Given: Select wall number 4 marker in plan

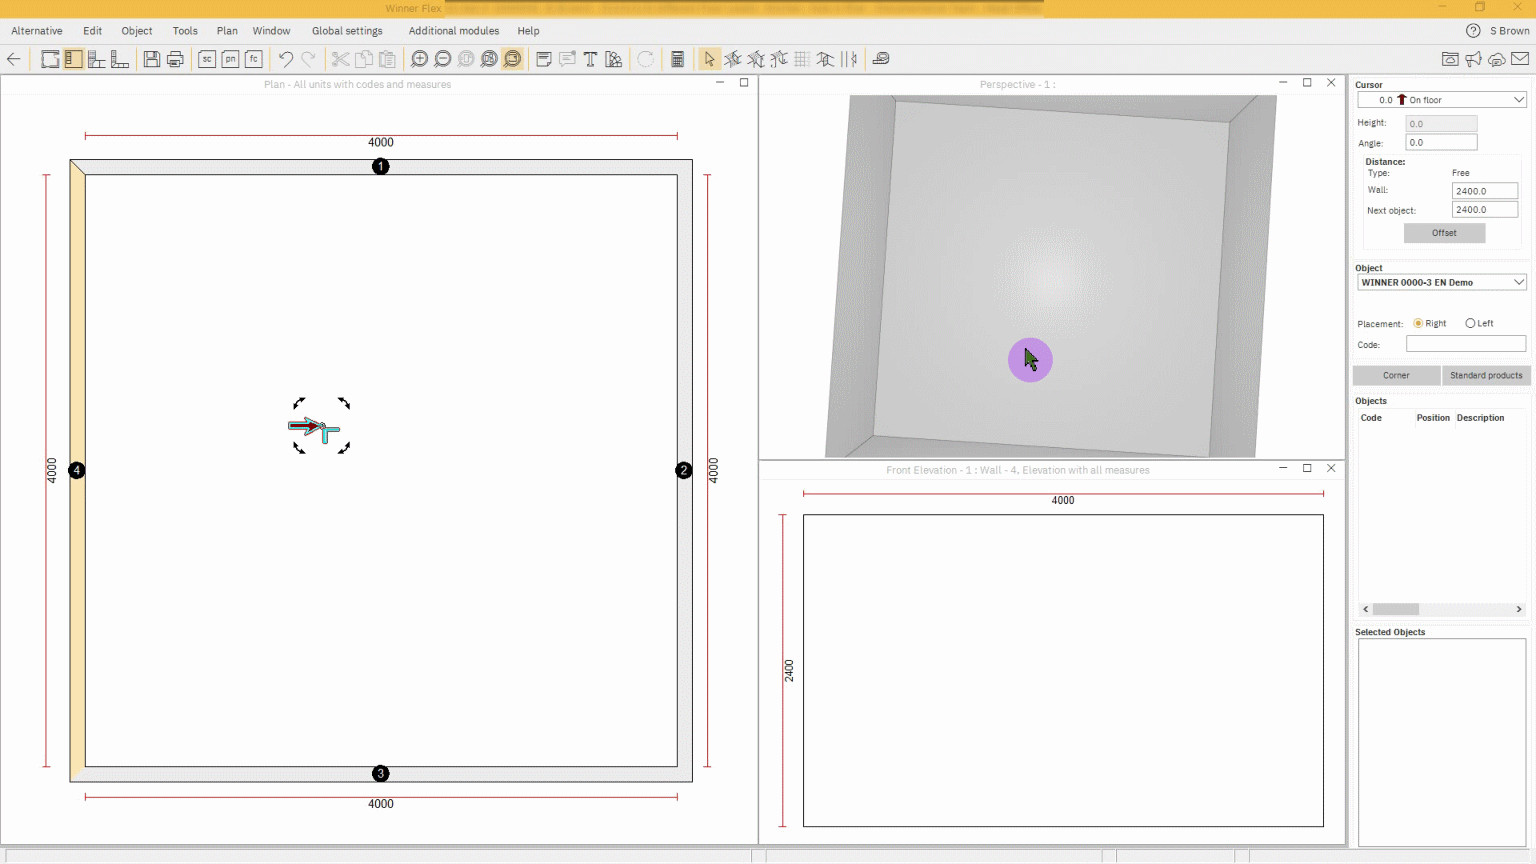Looking at the screenshot, I should [x=77, y=470].
